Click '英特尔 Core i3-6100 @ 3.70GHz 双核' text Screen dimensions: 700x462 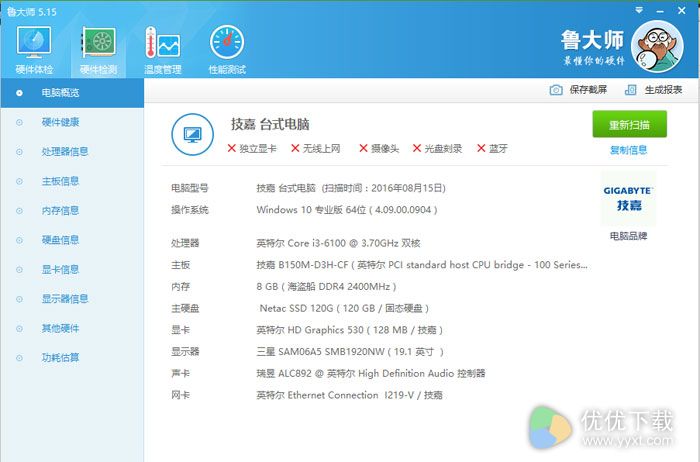[338, 244]
